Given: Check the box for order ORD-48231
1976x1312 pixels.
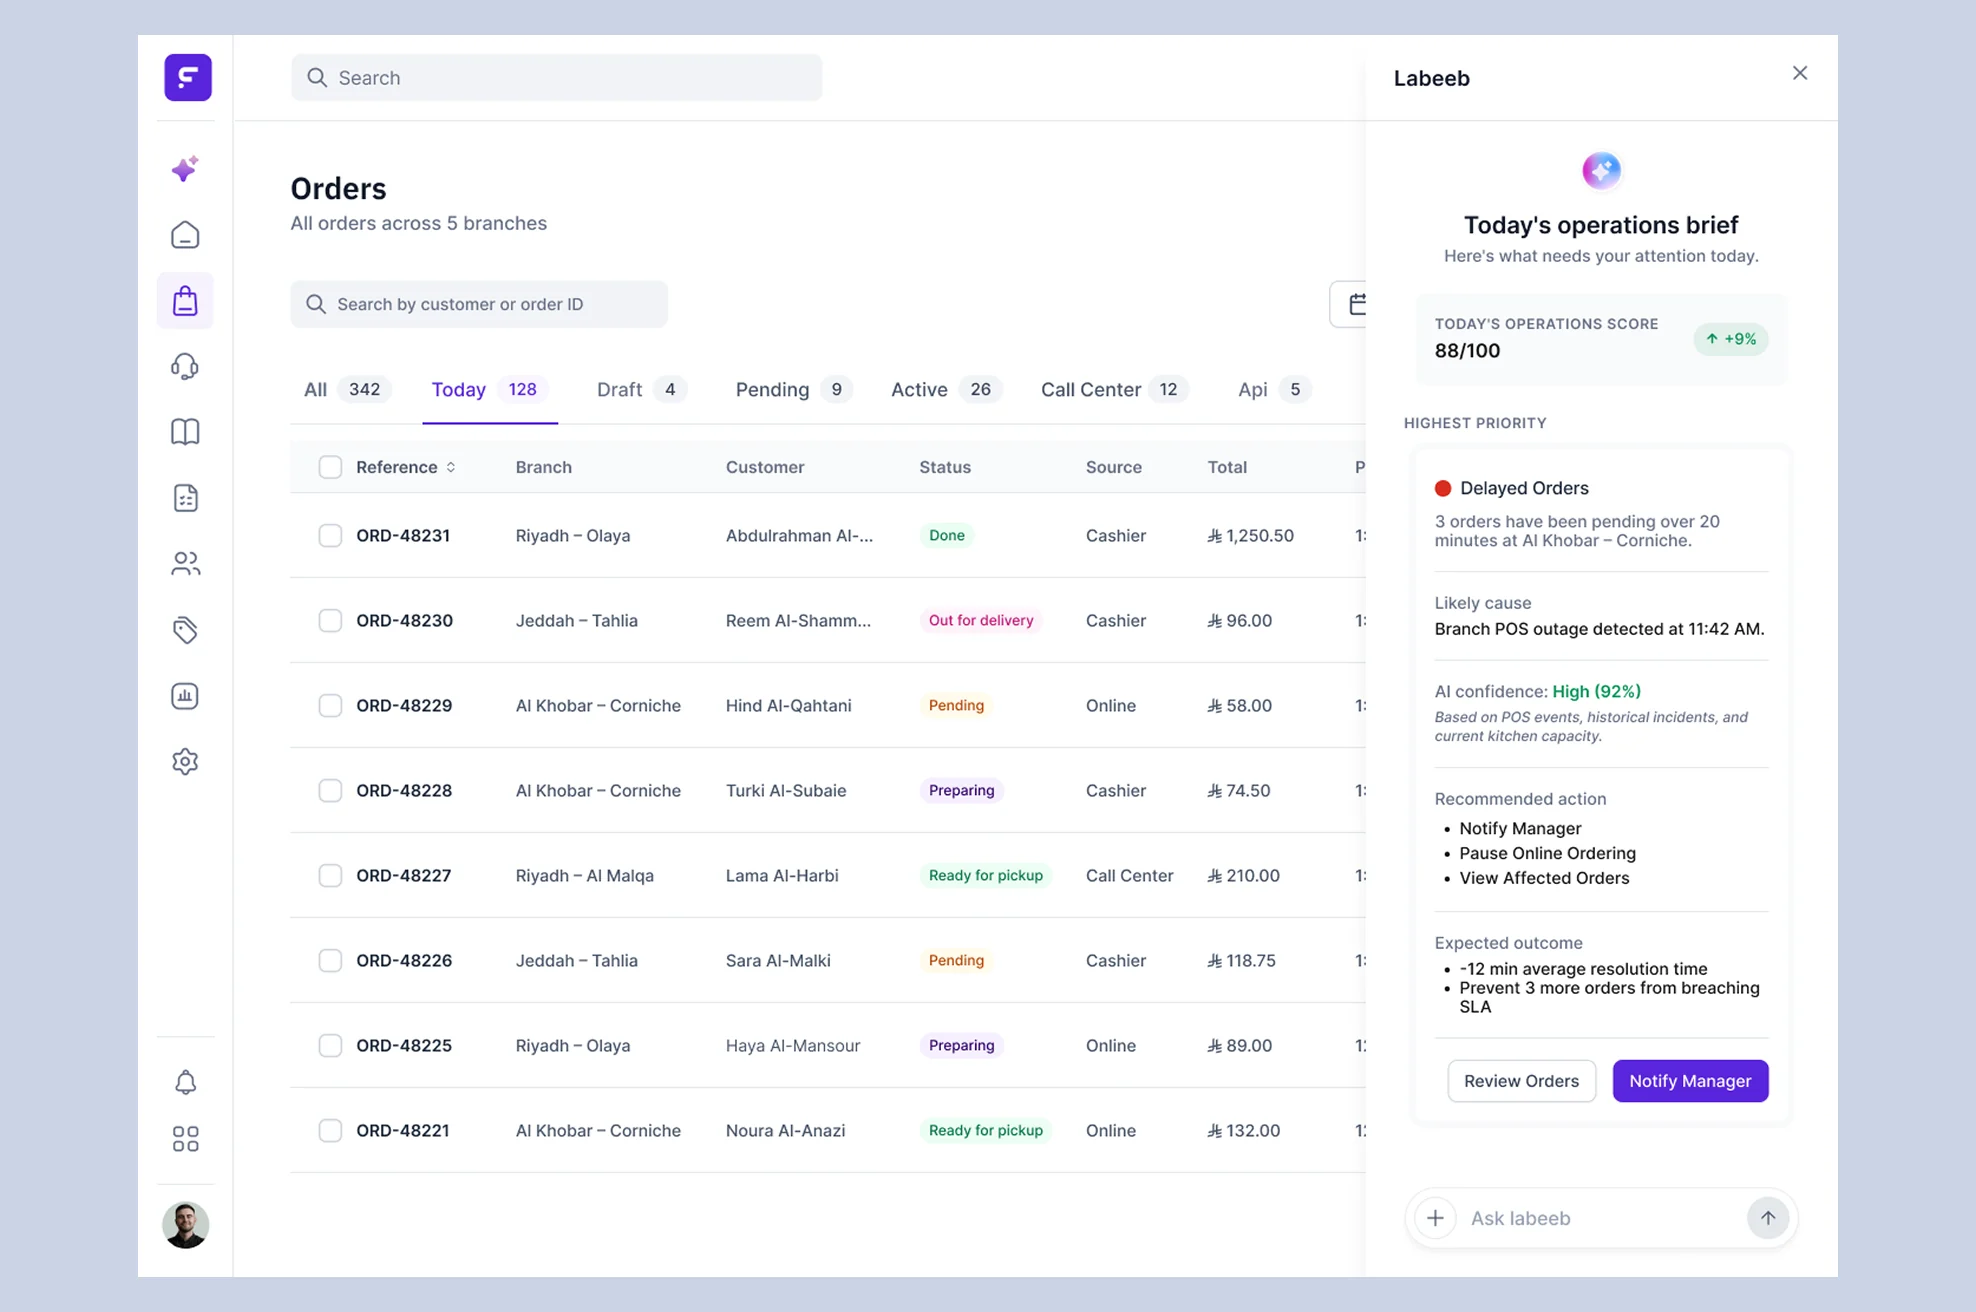Looking at the screenshot, I should tap(330, 535).
